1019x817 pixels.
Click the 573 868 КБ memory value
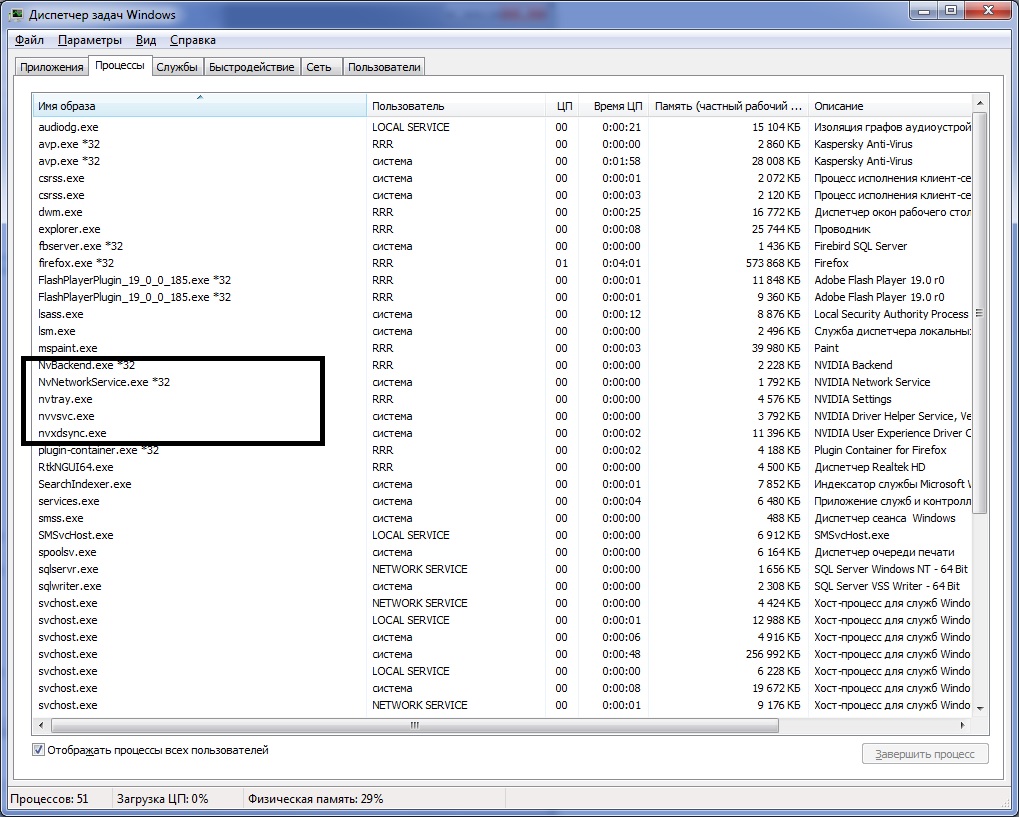(x=773, y=263)
